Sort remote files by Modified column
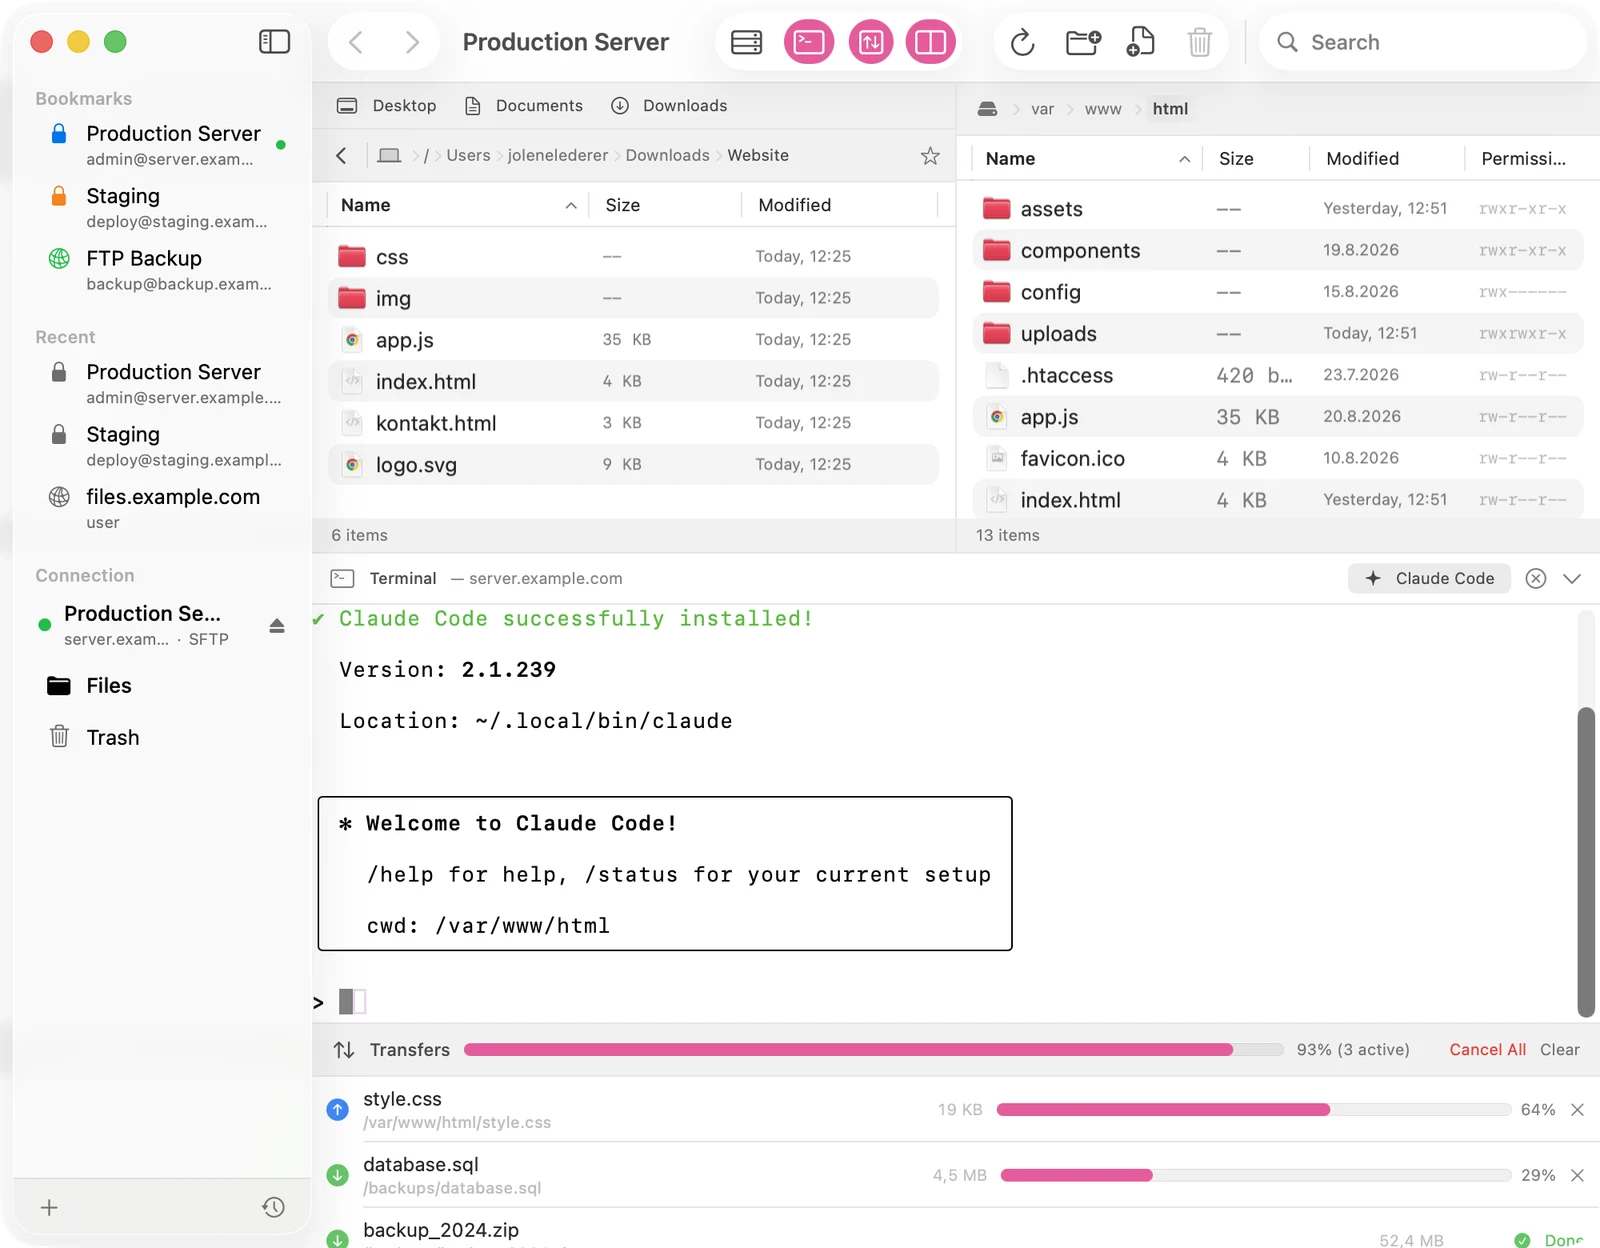 [1386, 159]
